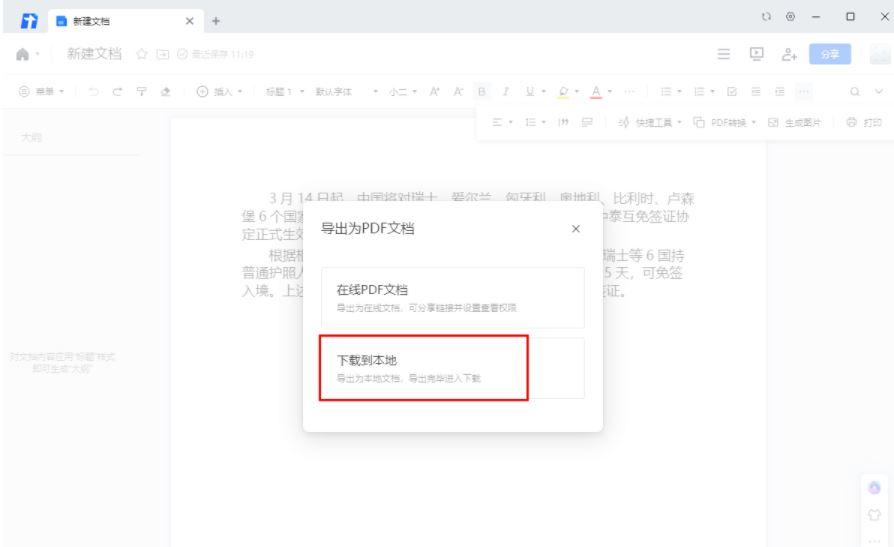Screen dimensions: 894x547
Task: Close the 导出为PDF文档 dialog
Action: 575,229
